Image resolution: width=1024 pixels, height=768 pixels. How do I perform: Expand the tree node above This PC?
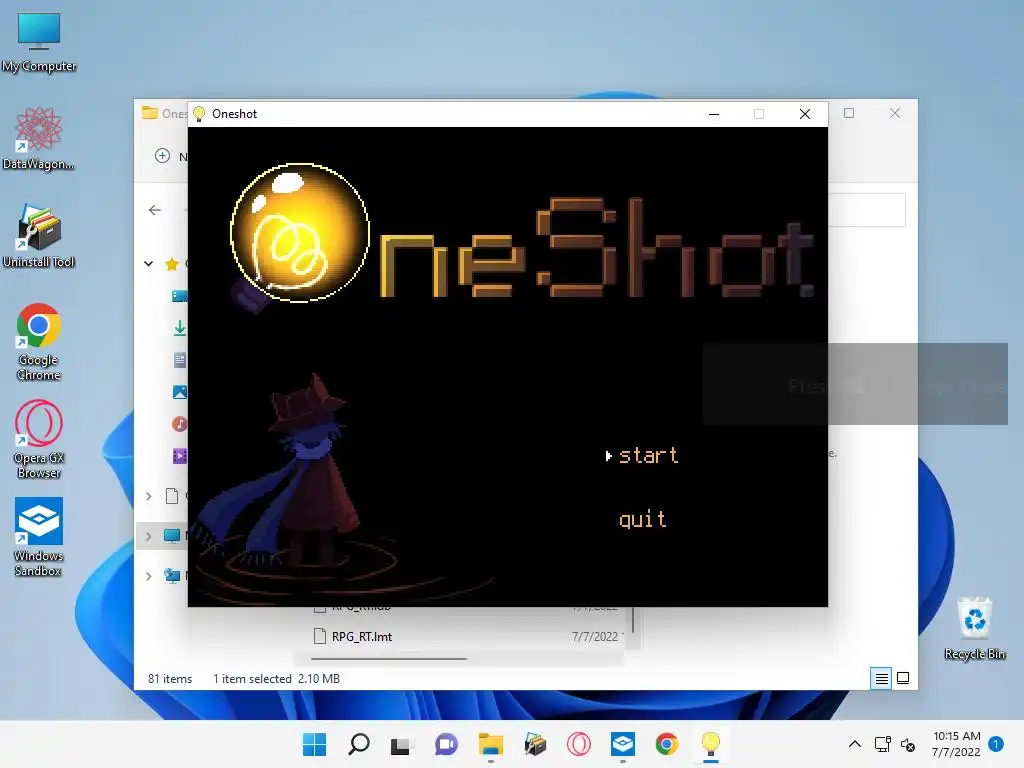click(x=149, y=496)
